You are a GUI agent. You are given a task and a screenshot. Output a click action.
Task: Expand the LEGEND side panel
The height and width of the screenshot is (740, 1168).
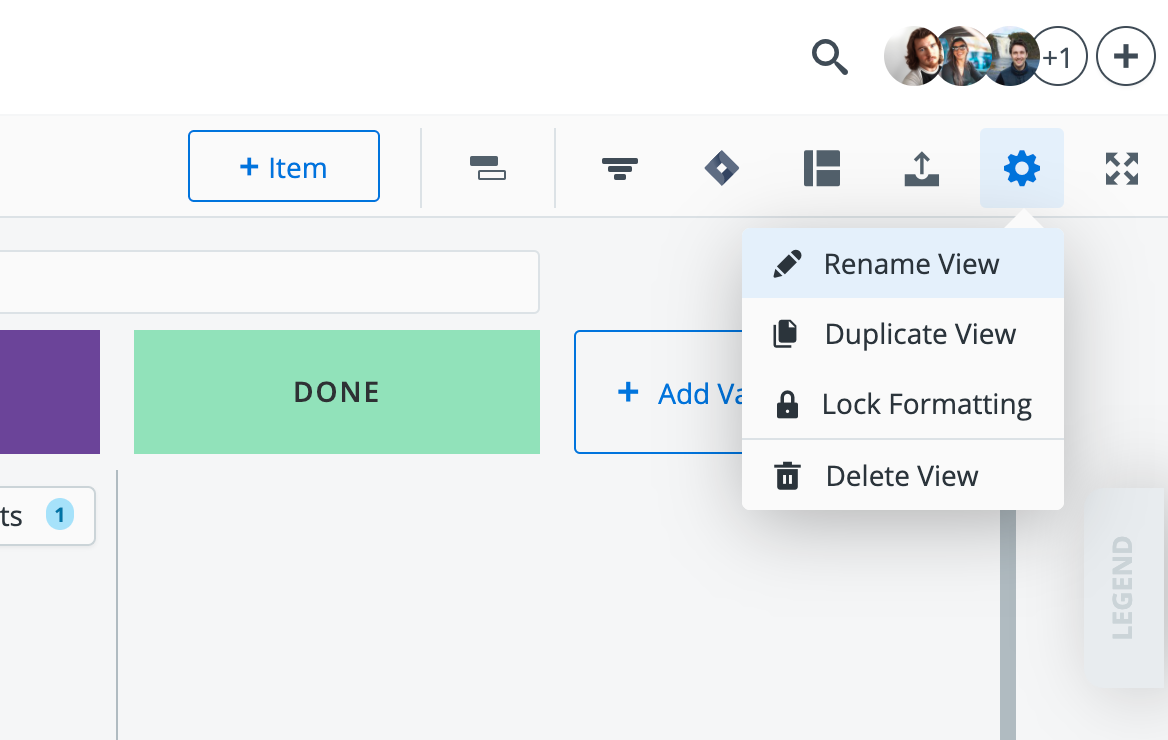(x=1123, y=587)
